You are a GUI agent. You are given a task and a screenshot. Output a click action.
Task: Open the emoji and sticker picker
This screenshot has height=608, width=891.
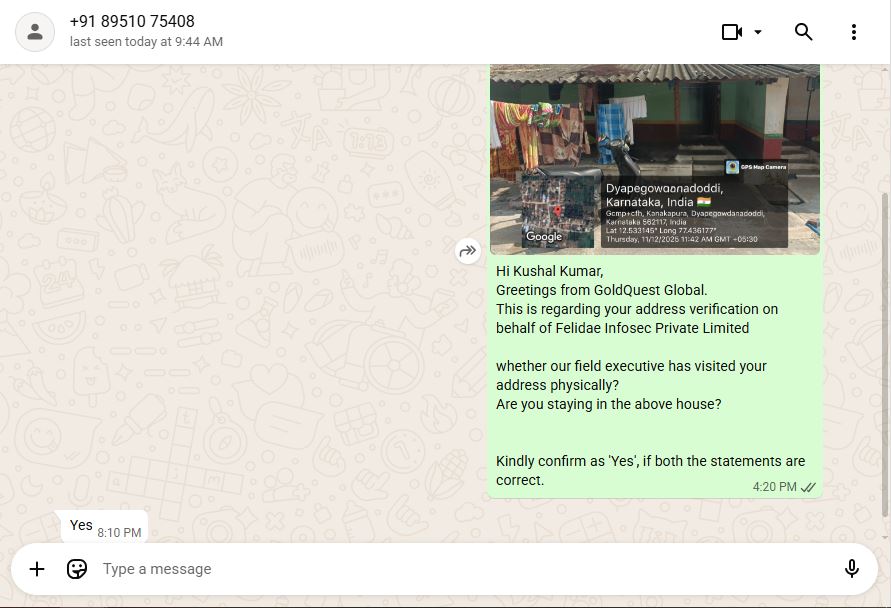tap(77, 569)
